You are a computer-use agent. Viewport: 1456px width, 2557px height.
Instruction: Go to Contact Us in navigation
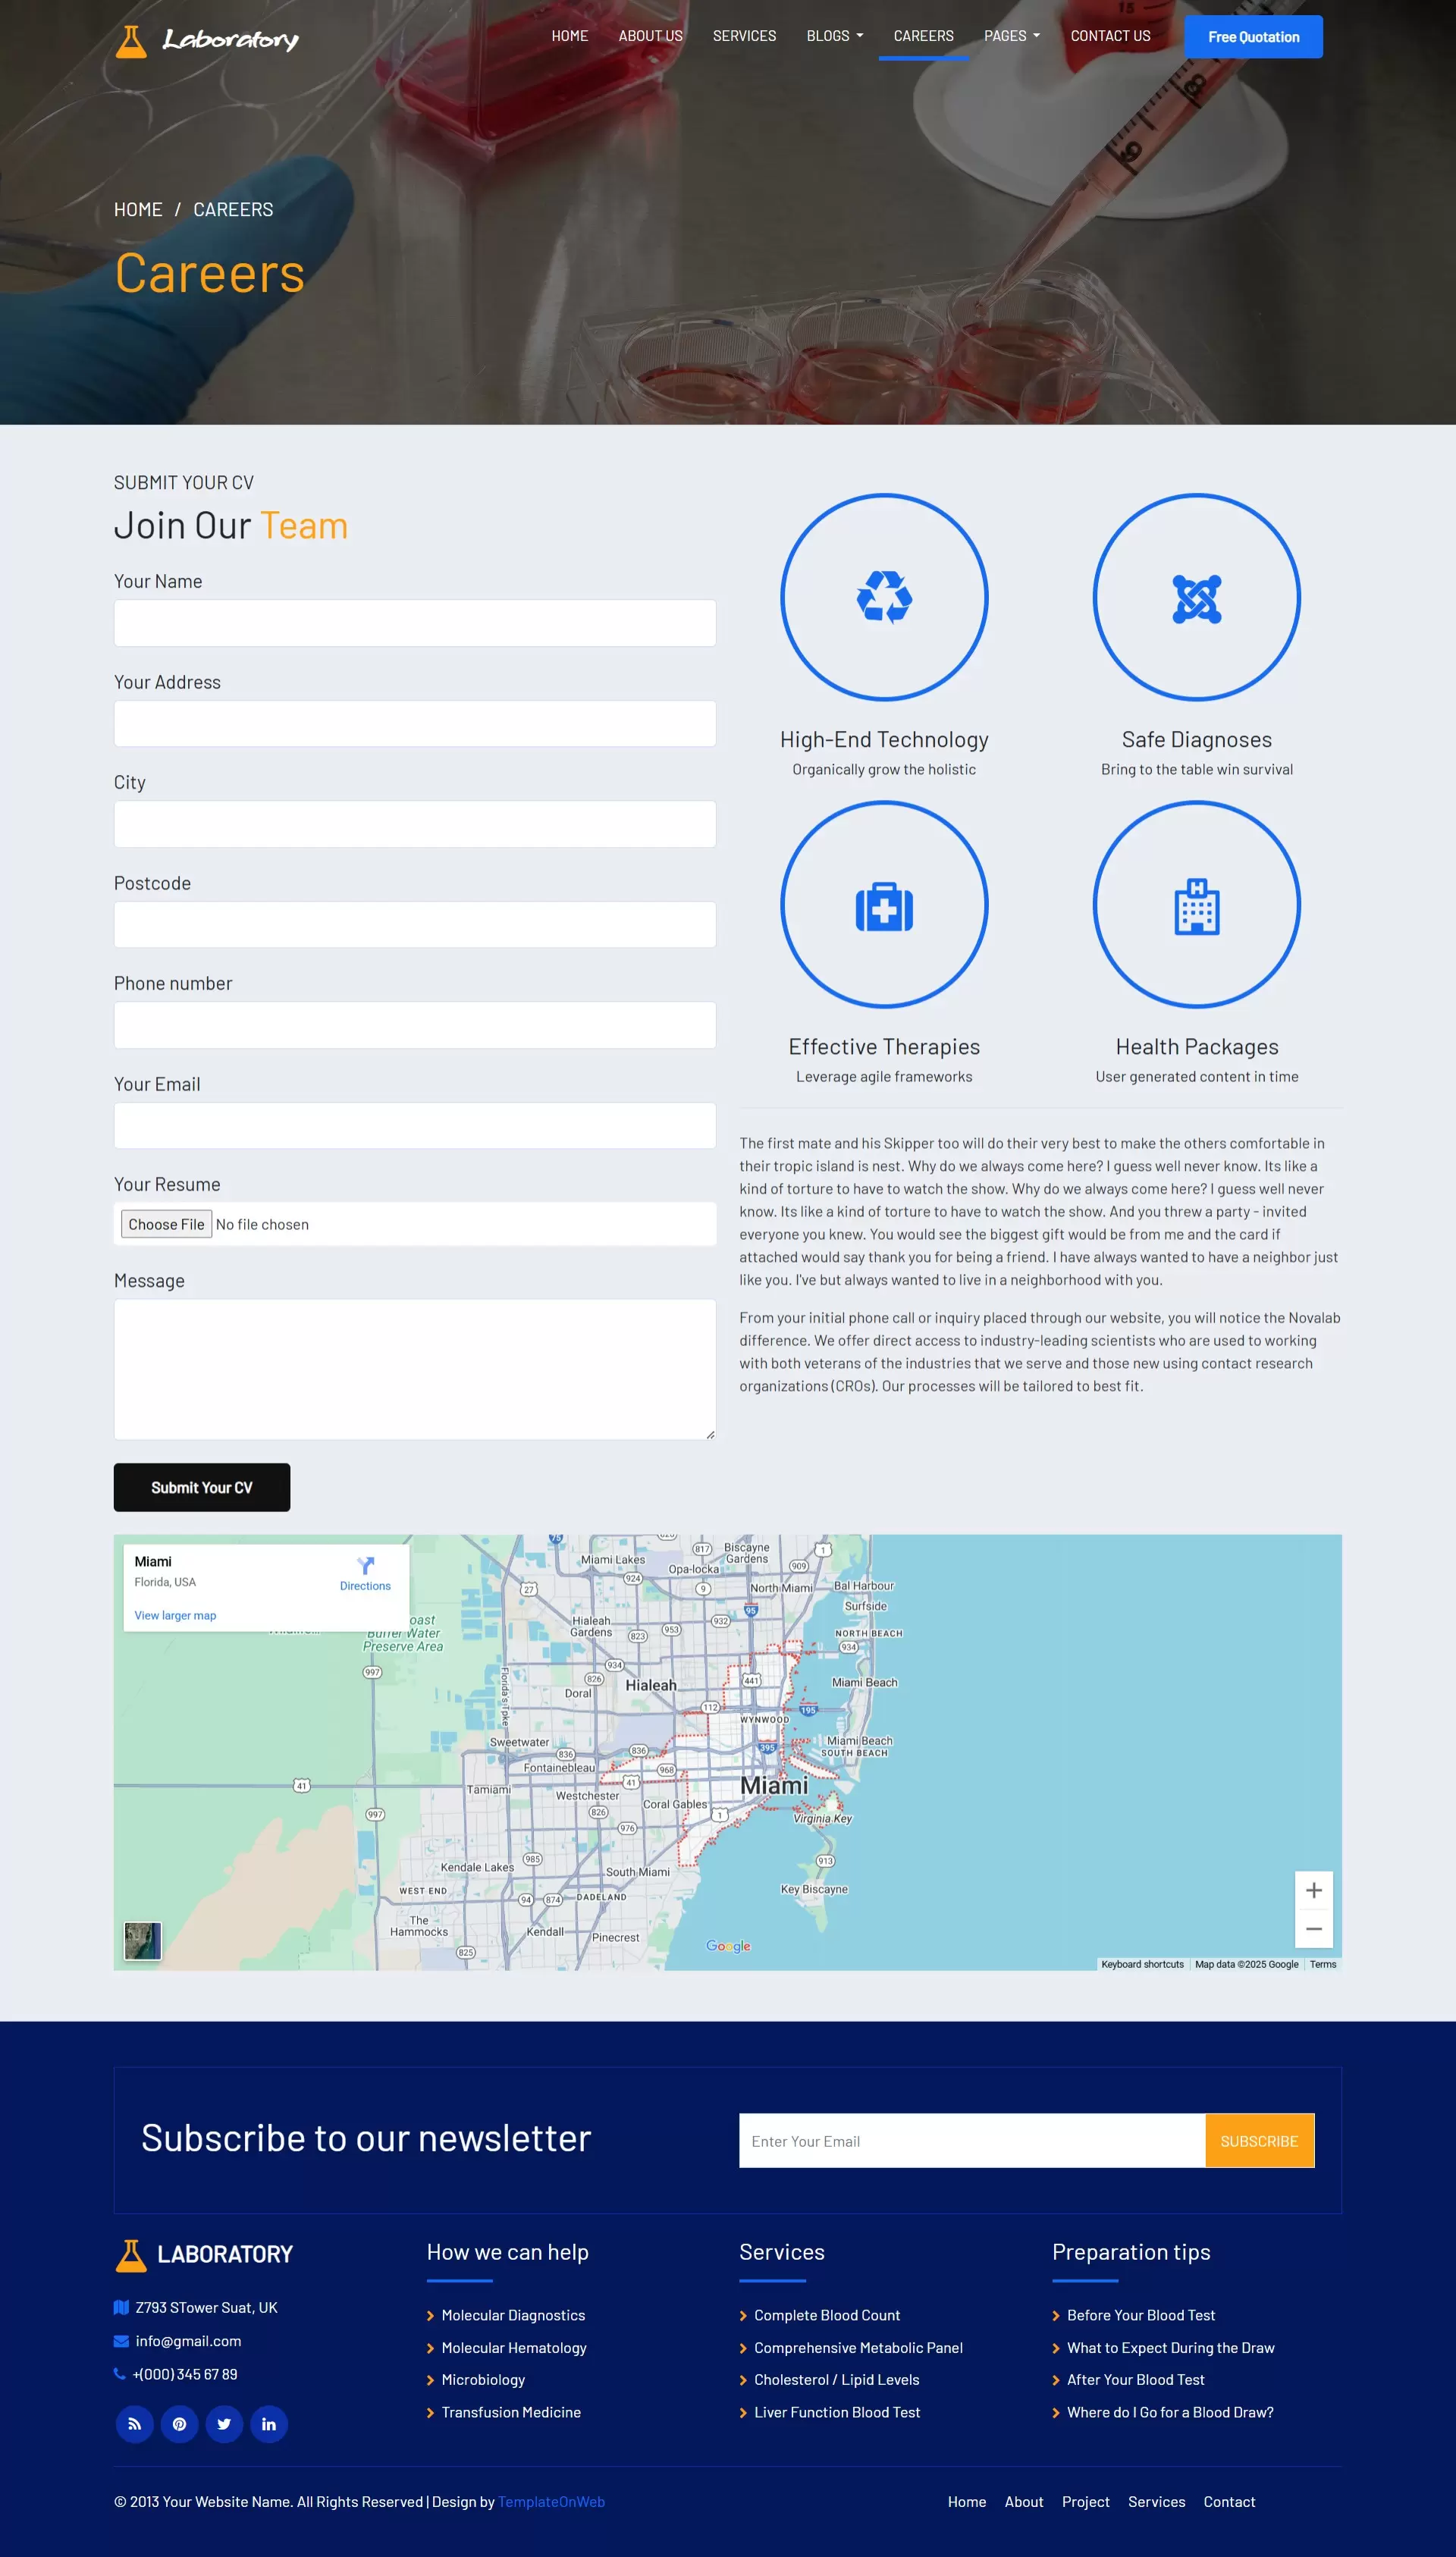point(1110,36)
